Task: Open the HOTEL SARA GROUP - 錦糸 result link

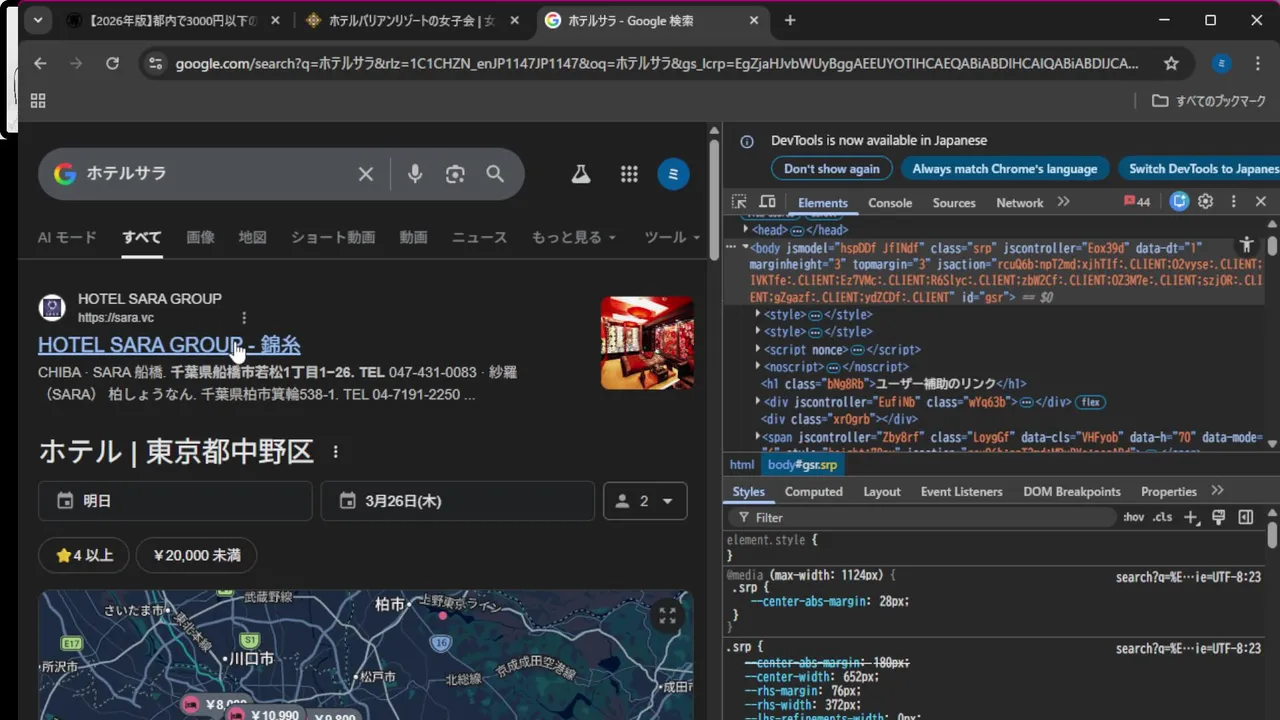Action: point(169,345)
